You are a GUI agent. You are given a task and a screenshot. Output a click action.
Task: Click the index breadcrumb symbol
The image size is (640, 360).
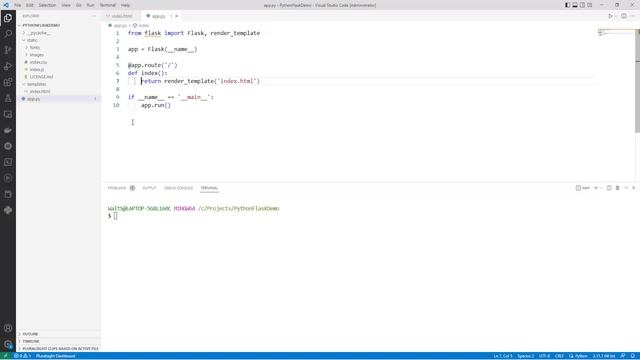pos(141,25)
